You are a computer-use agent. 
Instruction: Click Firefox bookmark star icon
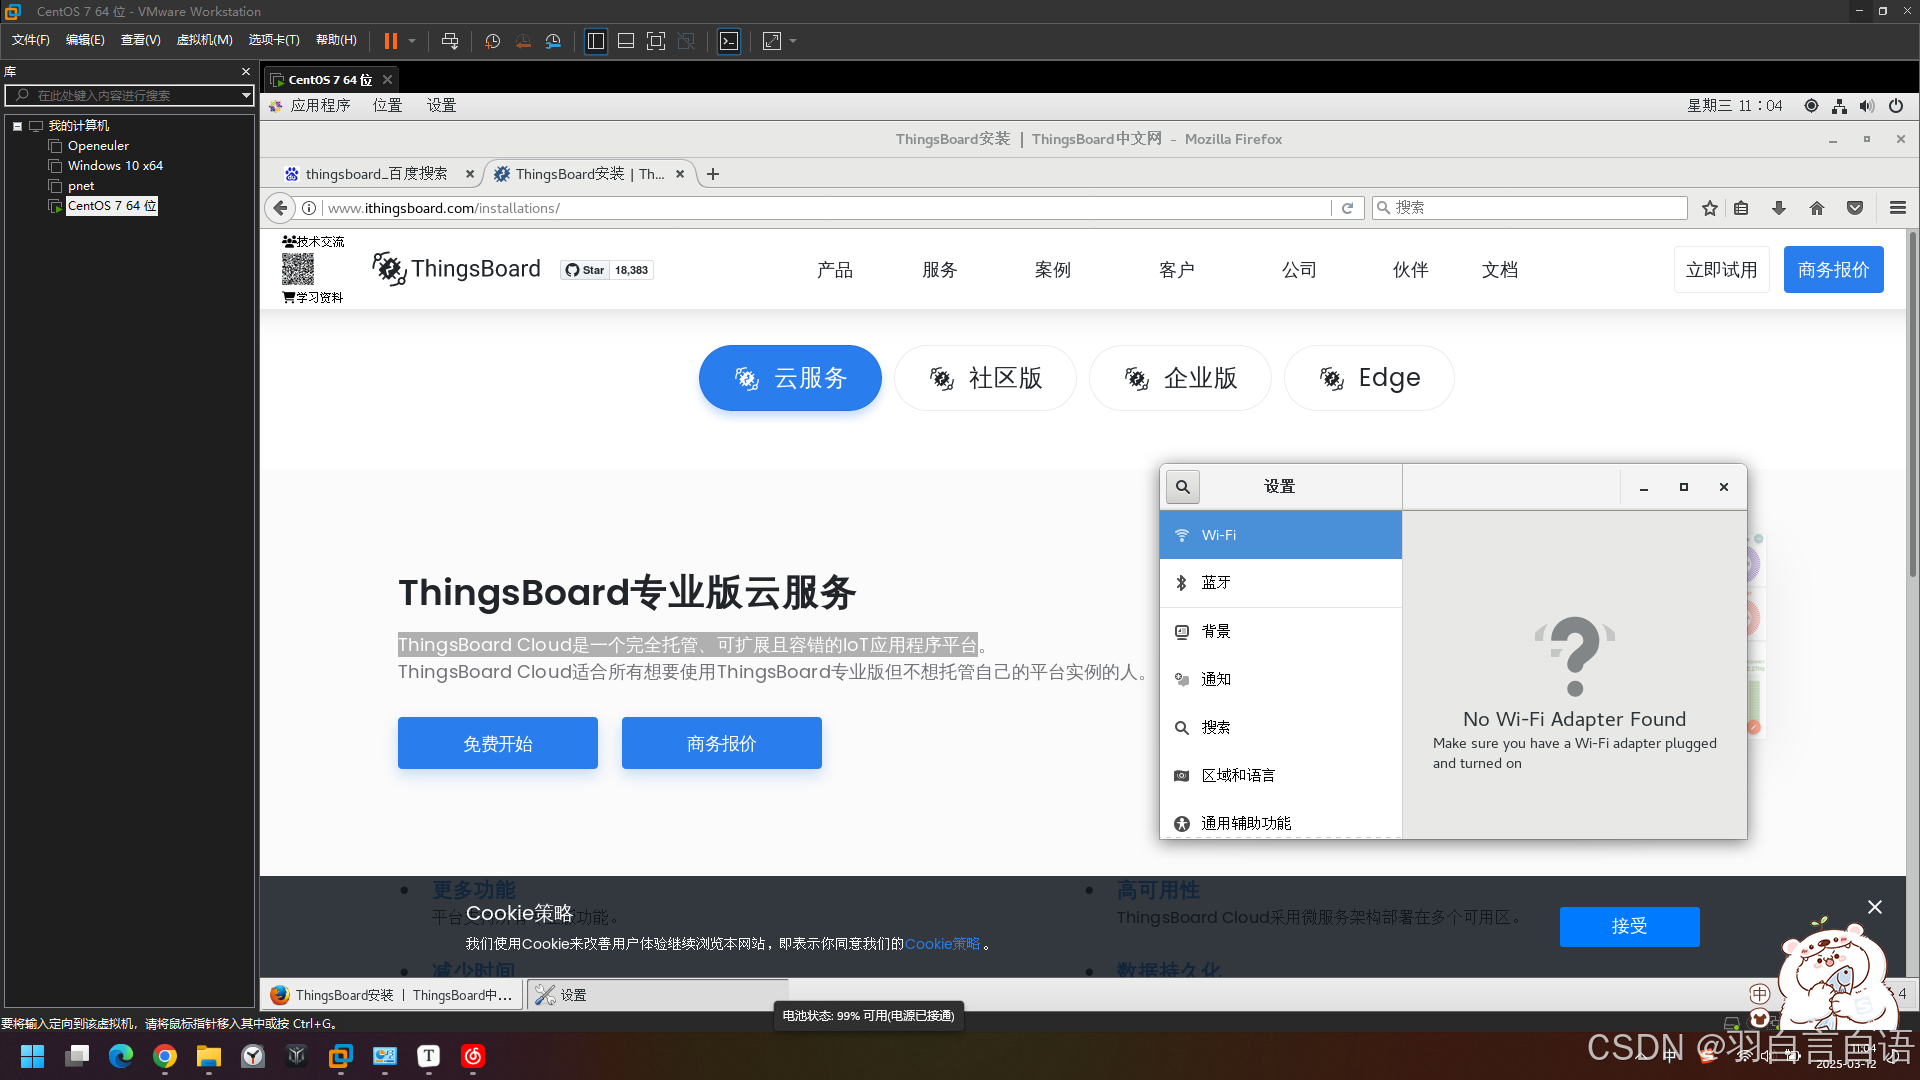[1710, 208]
